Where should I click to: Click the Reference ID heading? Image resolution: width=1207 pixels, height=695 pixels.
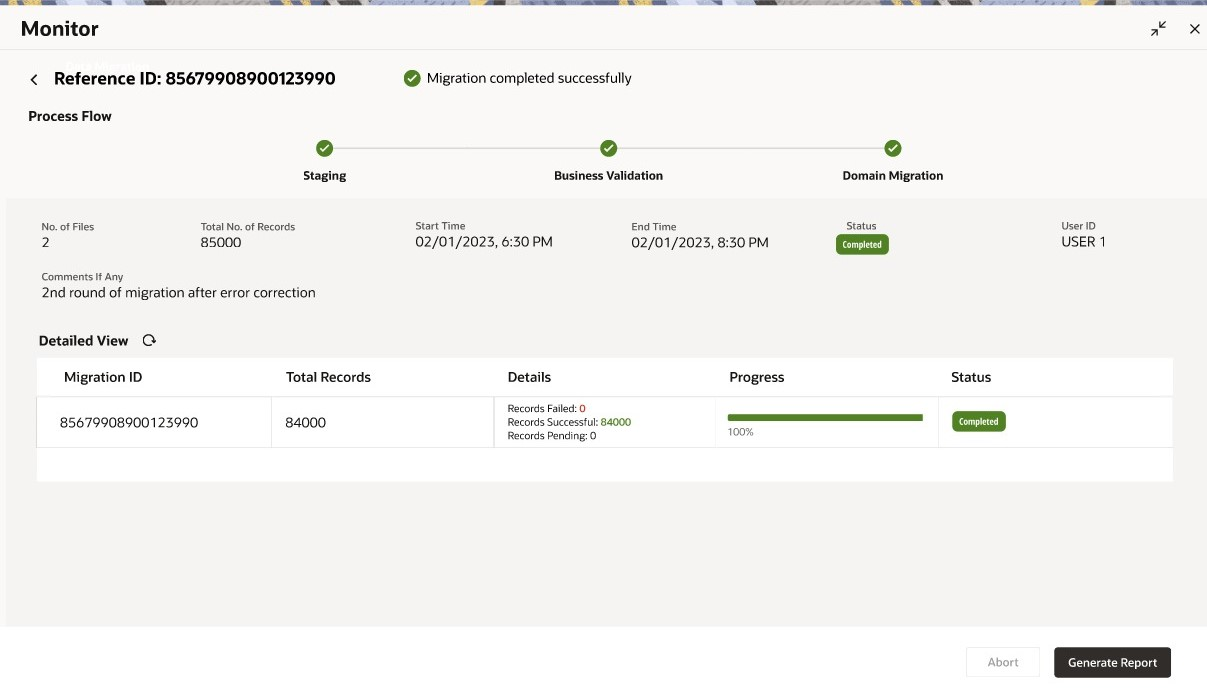195,79
